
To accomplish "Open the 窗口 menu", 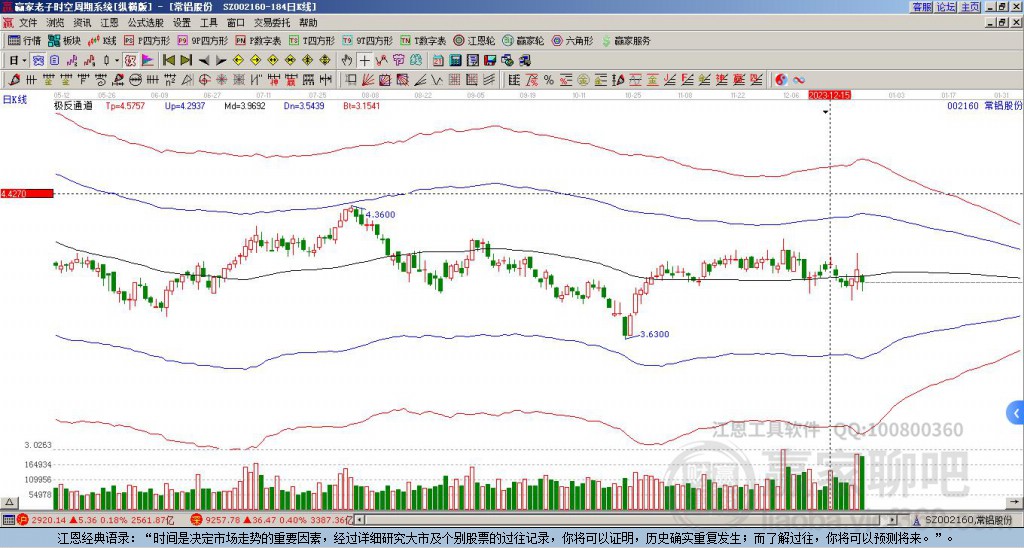I will click(236, 23).
